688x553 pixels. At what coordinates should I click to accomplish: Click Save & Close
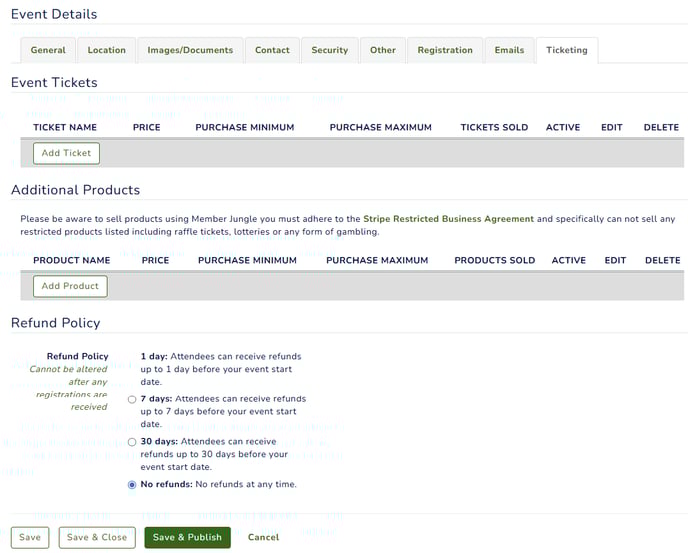97,538
